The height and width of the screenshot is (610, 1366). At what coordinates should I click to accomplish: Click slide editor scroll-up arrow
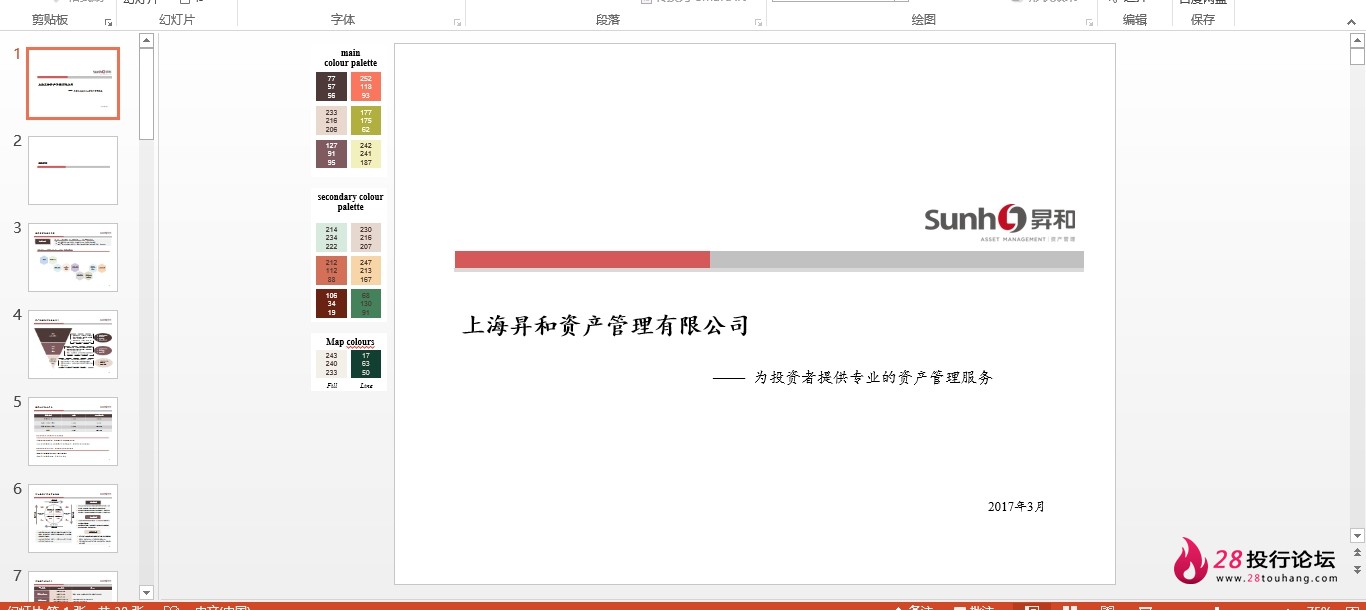coord(1357,41)
